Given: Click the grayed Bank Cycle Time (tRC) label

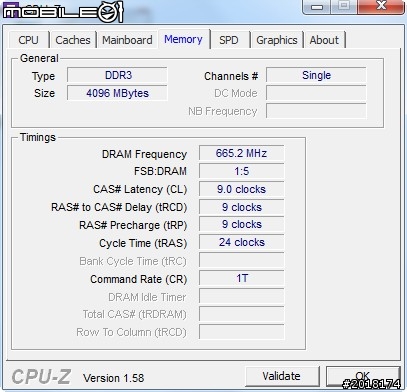Looking at the screenshot, I should point(133,261).
